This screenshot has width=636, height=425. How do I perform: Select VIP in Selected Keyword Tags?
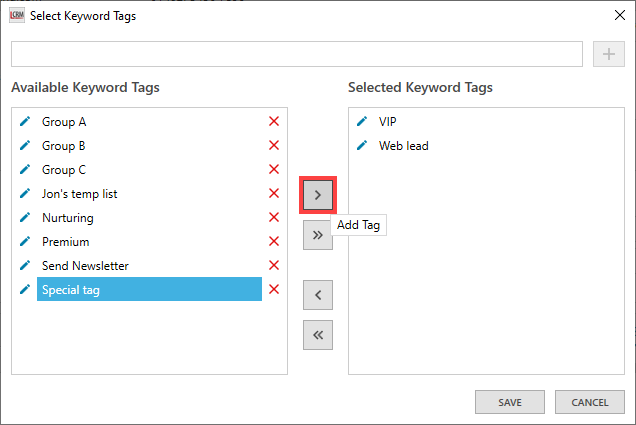pyautogui.click(x=388, y=122)
